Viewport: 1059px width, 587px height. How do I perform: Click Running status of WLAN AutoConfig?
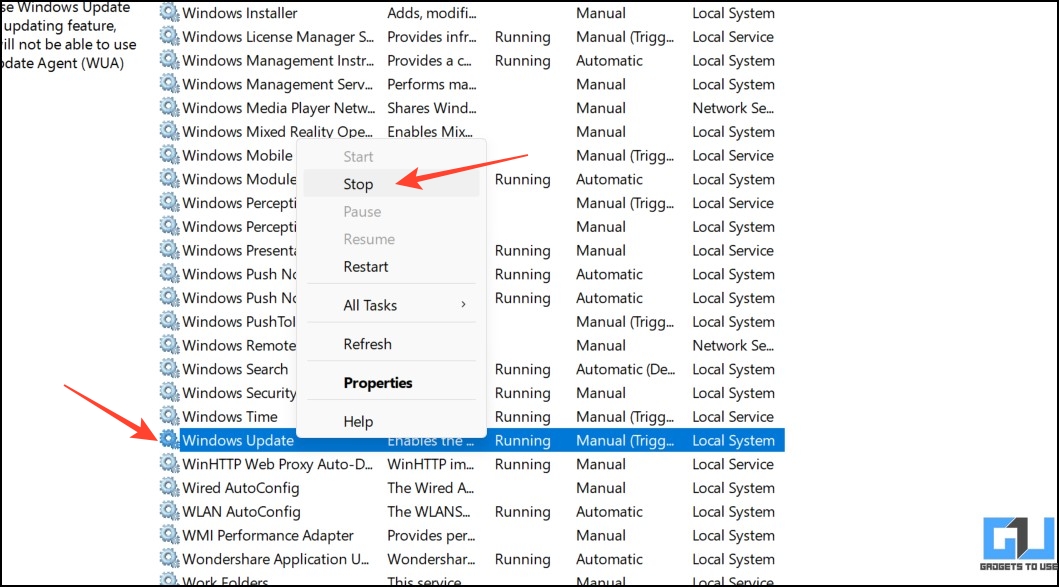pos(523,511)
